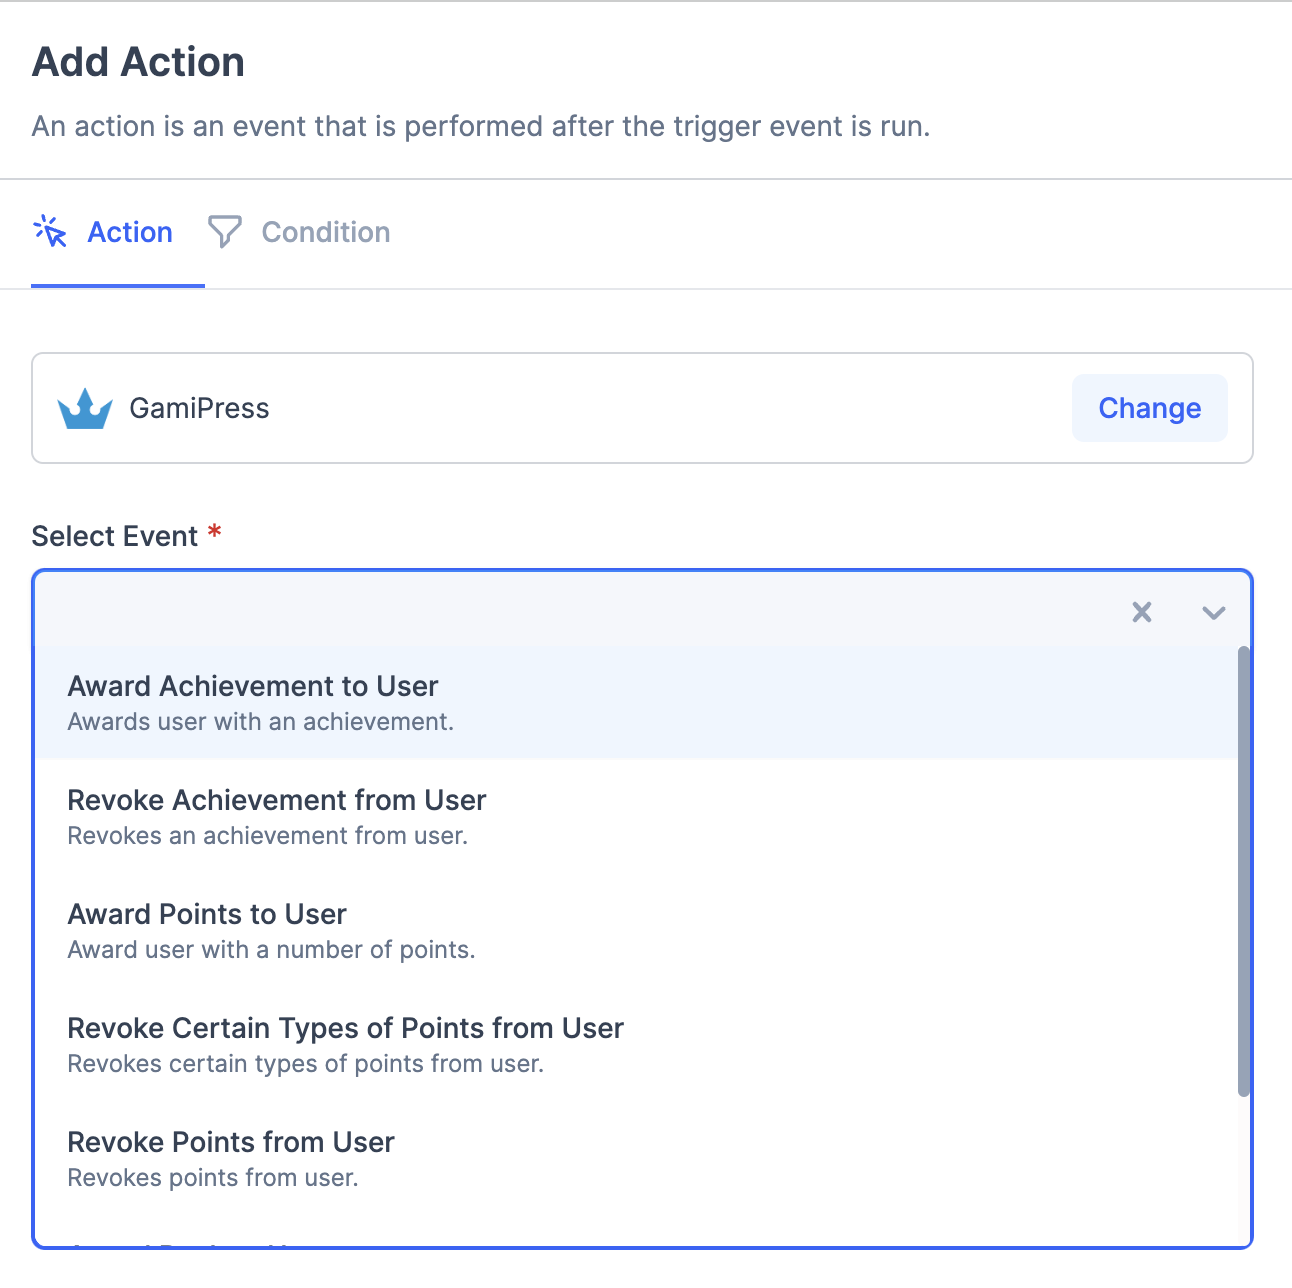The image size is (1292, 1288).
Task: Click the Add Action heading
Action: pyautogui.click(x=138, y=62)
